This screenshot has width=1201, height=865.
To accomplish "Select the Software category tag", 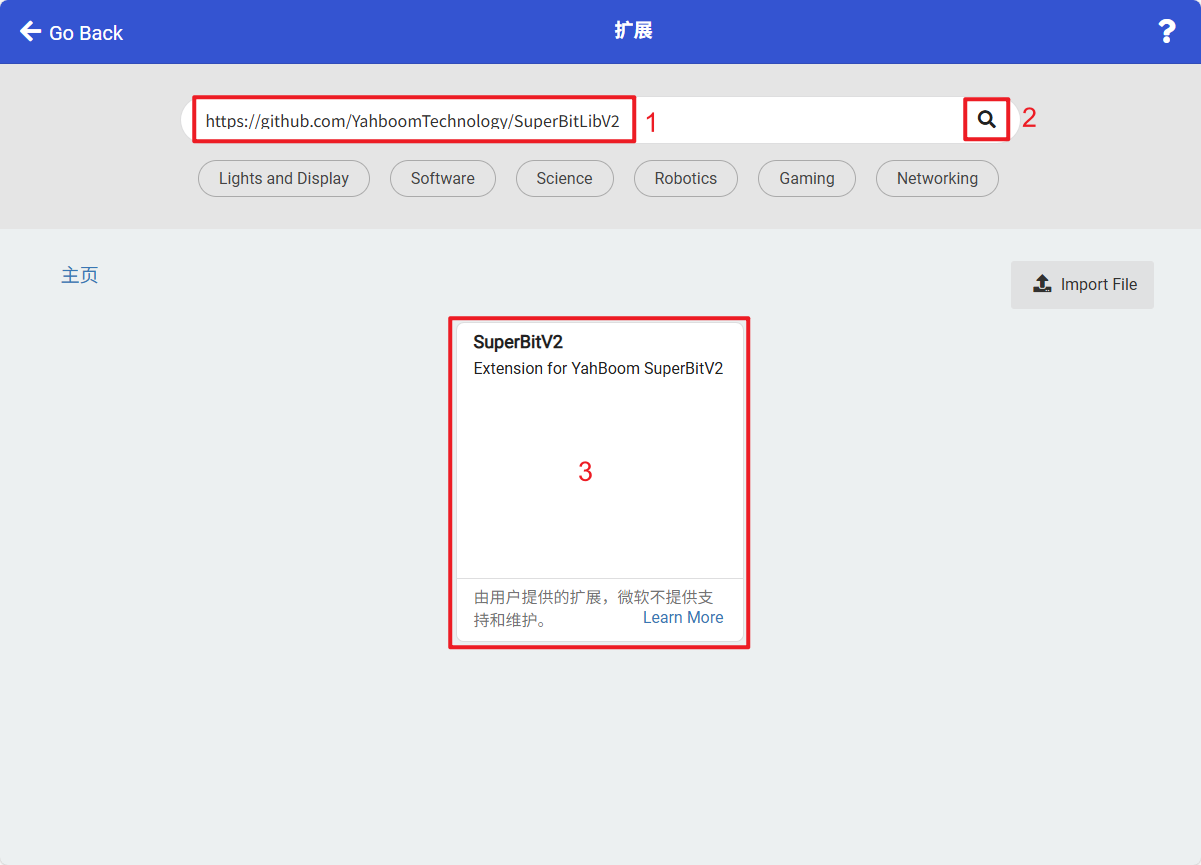I will 443,179.
